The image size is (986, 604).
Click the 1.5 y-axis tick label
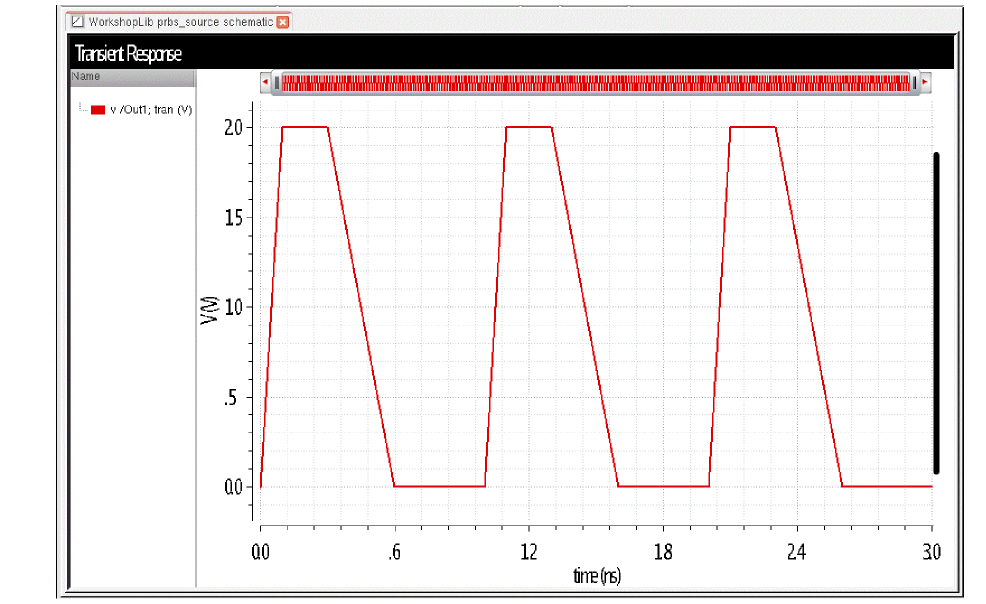pyautogui.click(x=233, y=218)
